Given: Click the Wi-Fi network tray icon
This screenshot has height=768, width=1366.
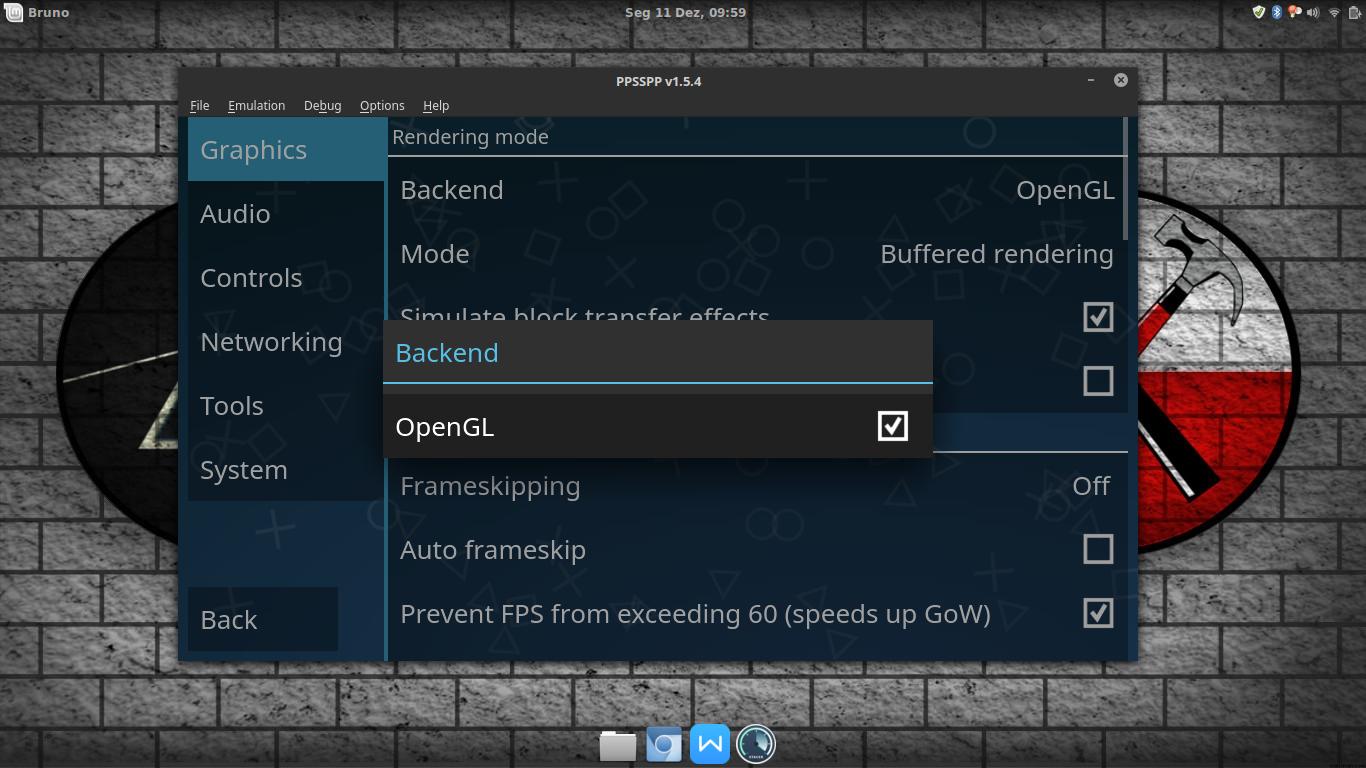Looking at the screenshot, I should click(1334, 12).
